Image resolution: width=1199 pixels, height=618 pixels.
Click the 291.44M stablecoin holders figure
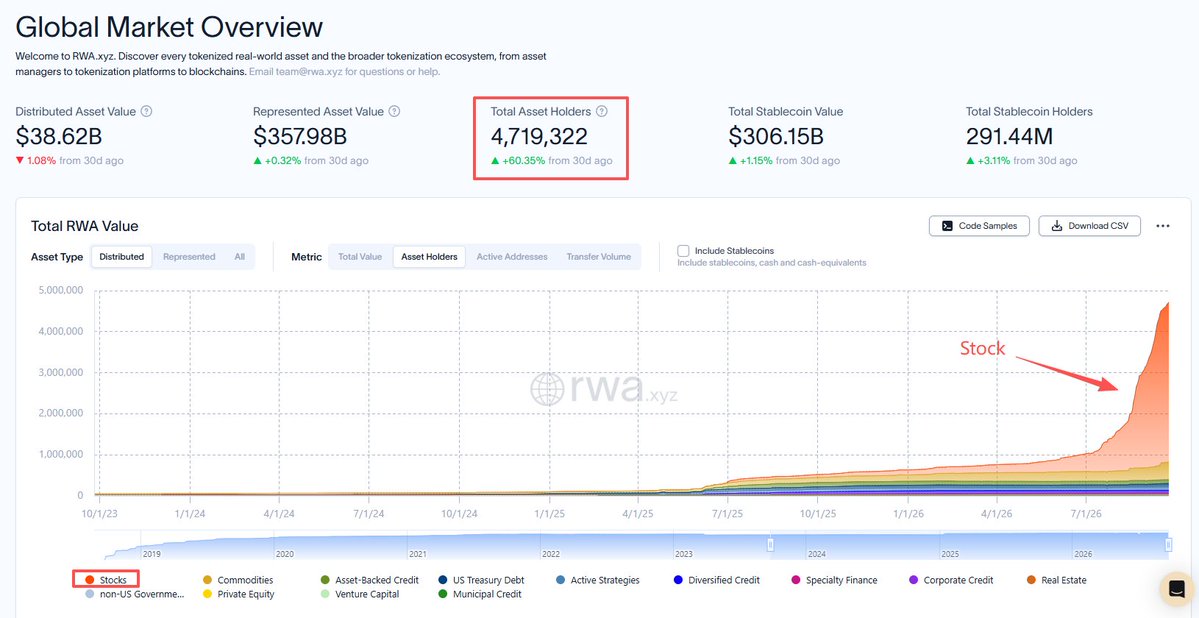pos(1009,136)
